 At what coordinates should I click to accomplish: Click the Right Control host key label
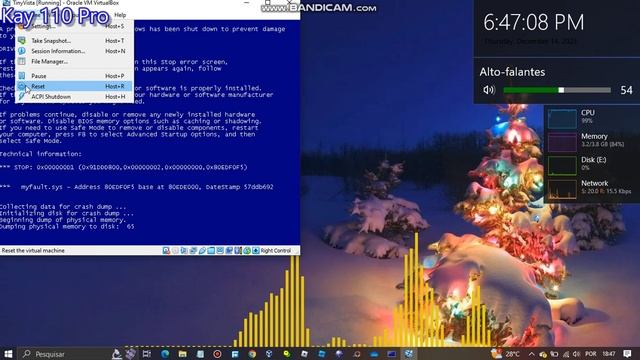[276, 251]
